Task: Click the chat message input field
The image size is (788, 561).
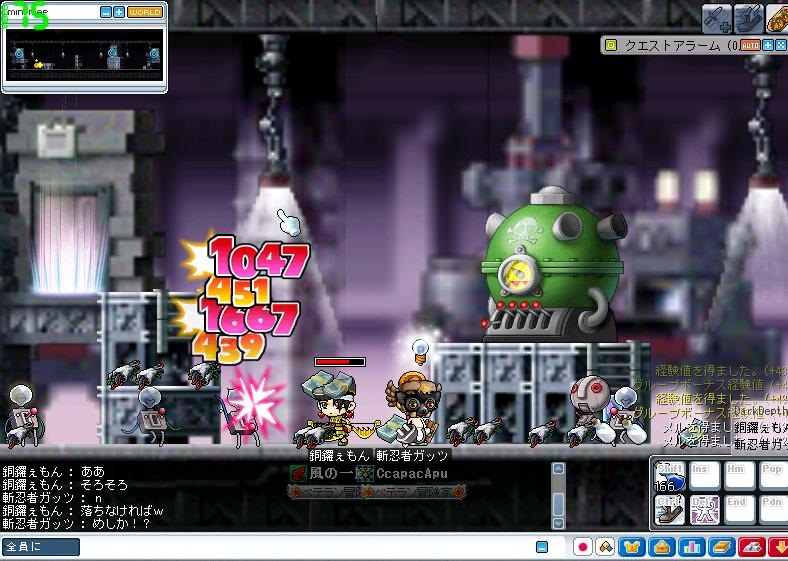Action: 307,547
